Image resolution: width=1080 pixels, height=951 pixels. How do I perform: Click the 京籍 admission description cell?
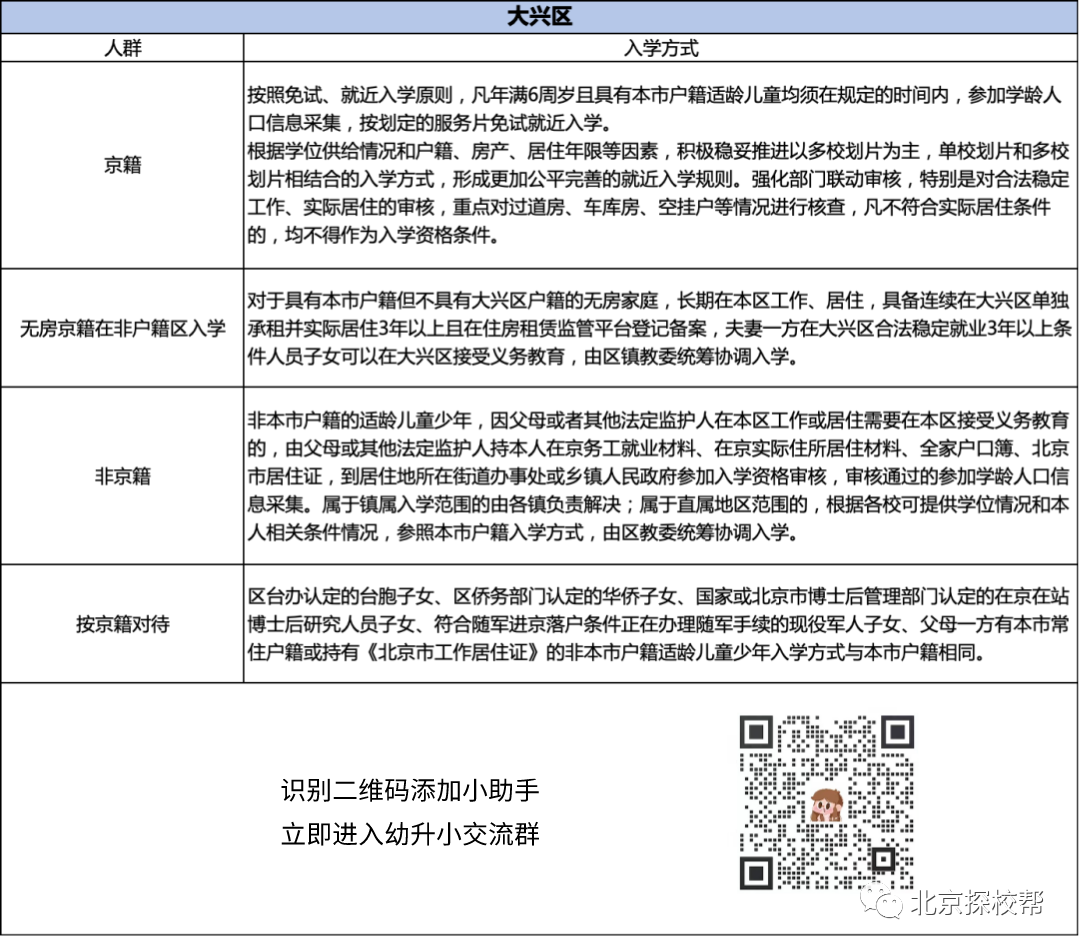(x=661, y=165)
